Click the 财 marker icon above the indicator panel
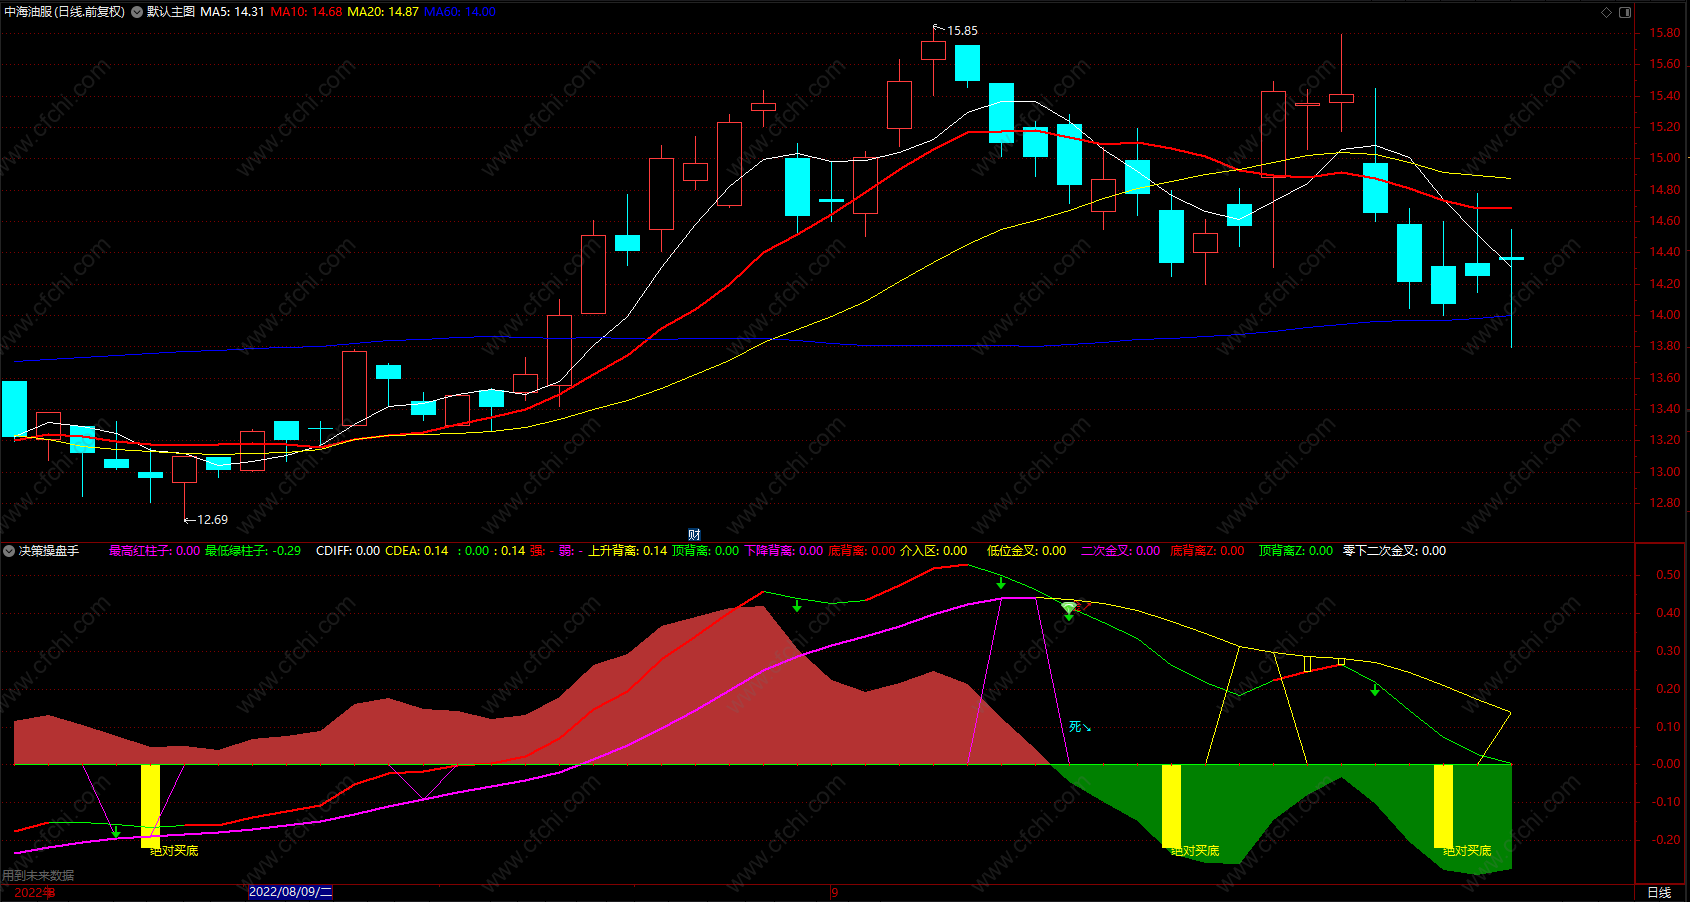Viewport: 1690px width, 902px height. point(694,535)
